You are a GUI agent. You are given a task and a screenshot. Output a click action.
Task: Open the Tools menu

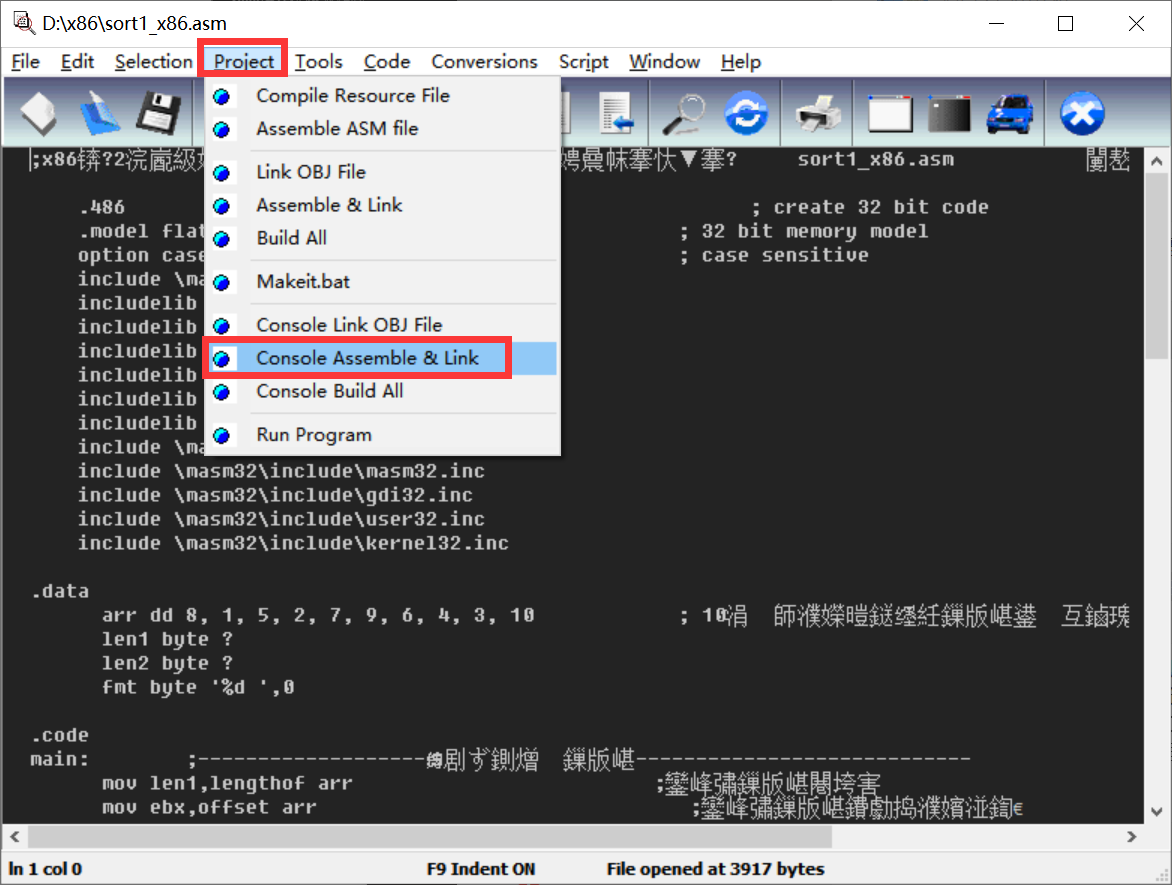tap(319, 61)
